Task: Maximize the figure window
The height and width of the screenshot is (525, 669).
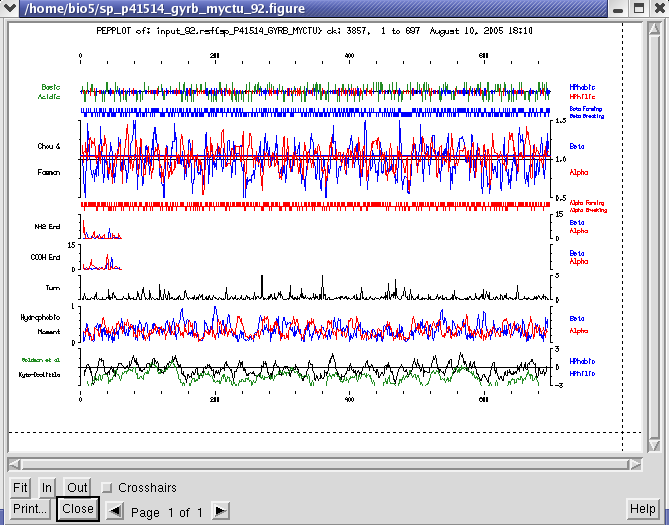Action: (x=637, y=9)
